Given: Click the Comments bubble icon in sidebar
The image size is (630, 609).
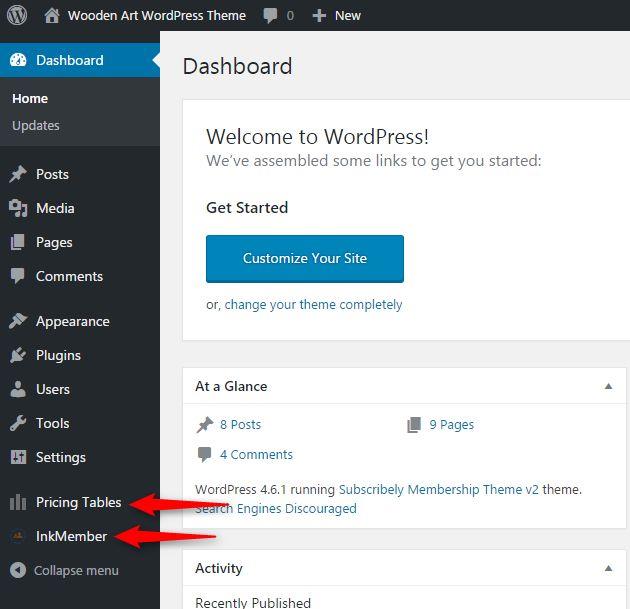Looking at the screenshot, I should (18, 276).
